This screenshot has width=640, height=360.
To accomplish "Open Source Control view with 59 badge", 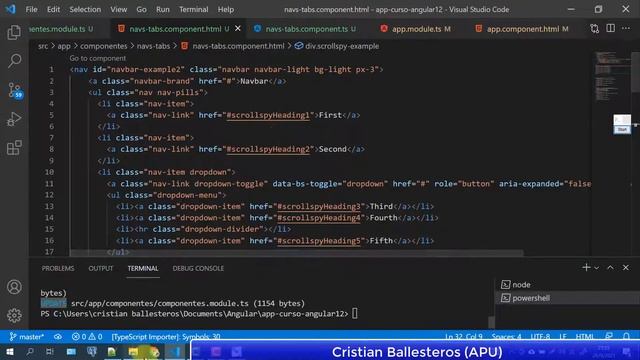I will click(15, 90).
